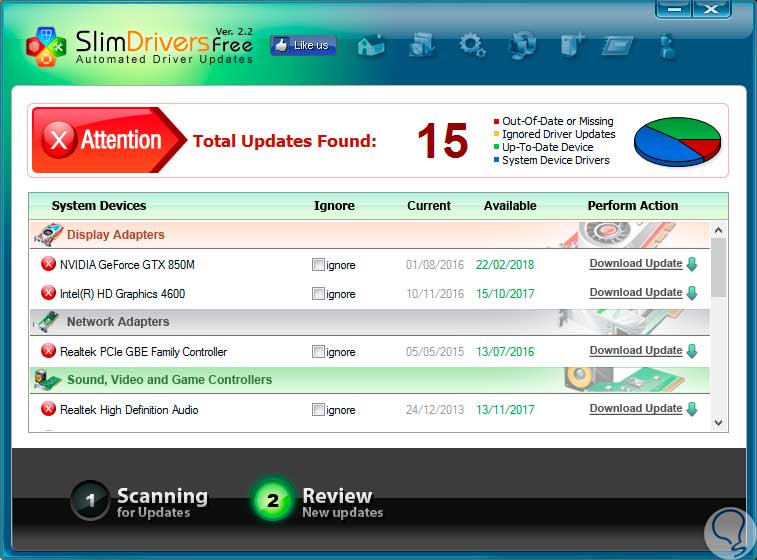Click the total updates count 15

(x=443, y=140)
